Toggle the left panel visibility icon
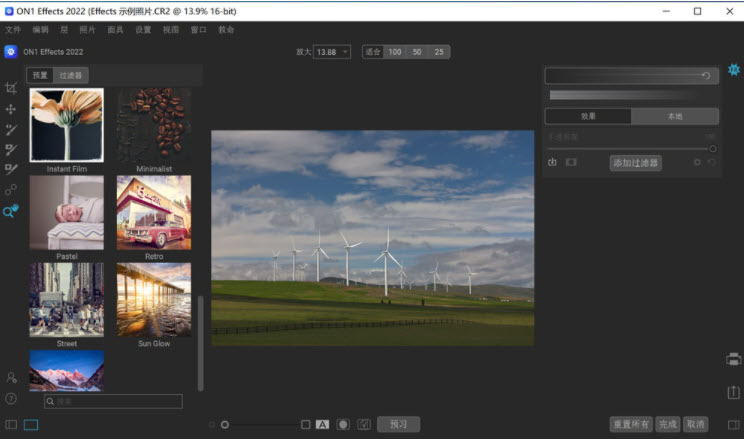 tap(11, 424)
